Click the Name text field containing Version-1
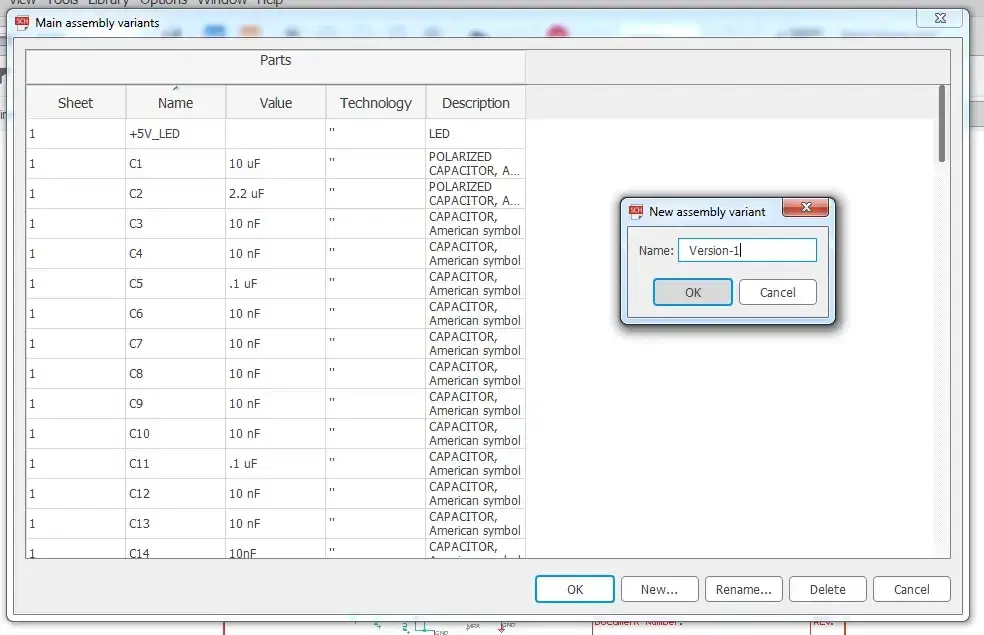 tap(746, 250)
